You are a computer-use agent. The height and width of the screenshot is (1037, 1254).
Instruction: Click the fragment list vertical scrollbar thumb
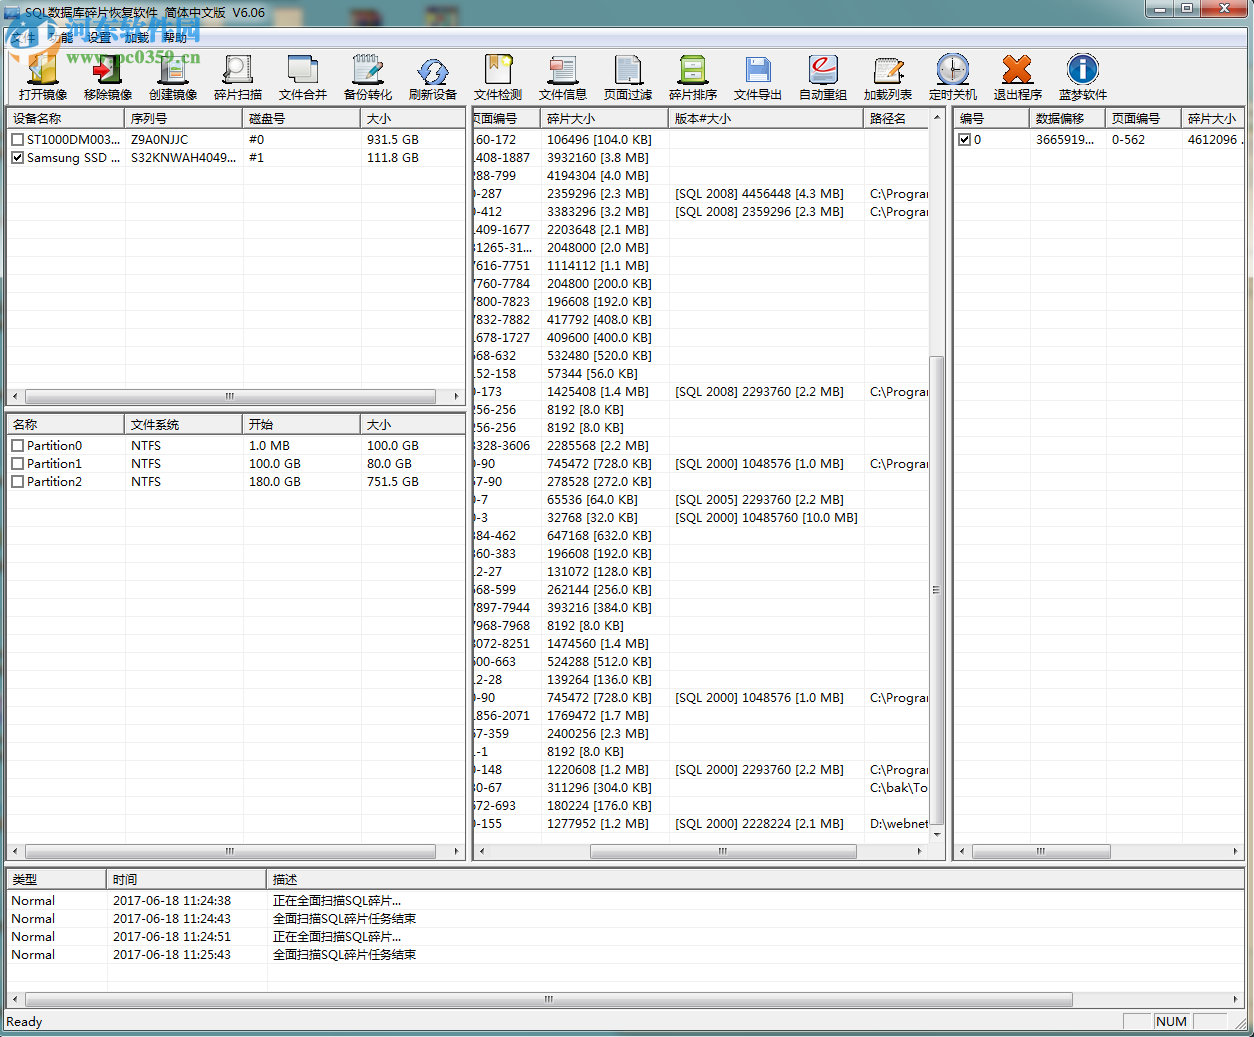[x=936, y=590]
